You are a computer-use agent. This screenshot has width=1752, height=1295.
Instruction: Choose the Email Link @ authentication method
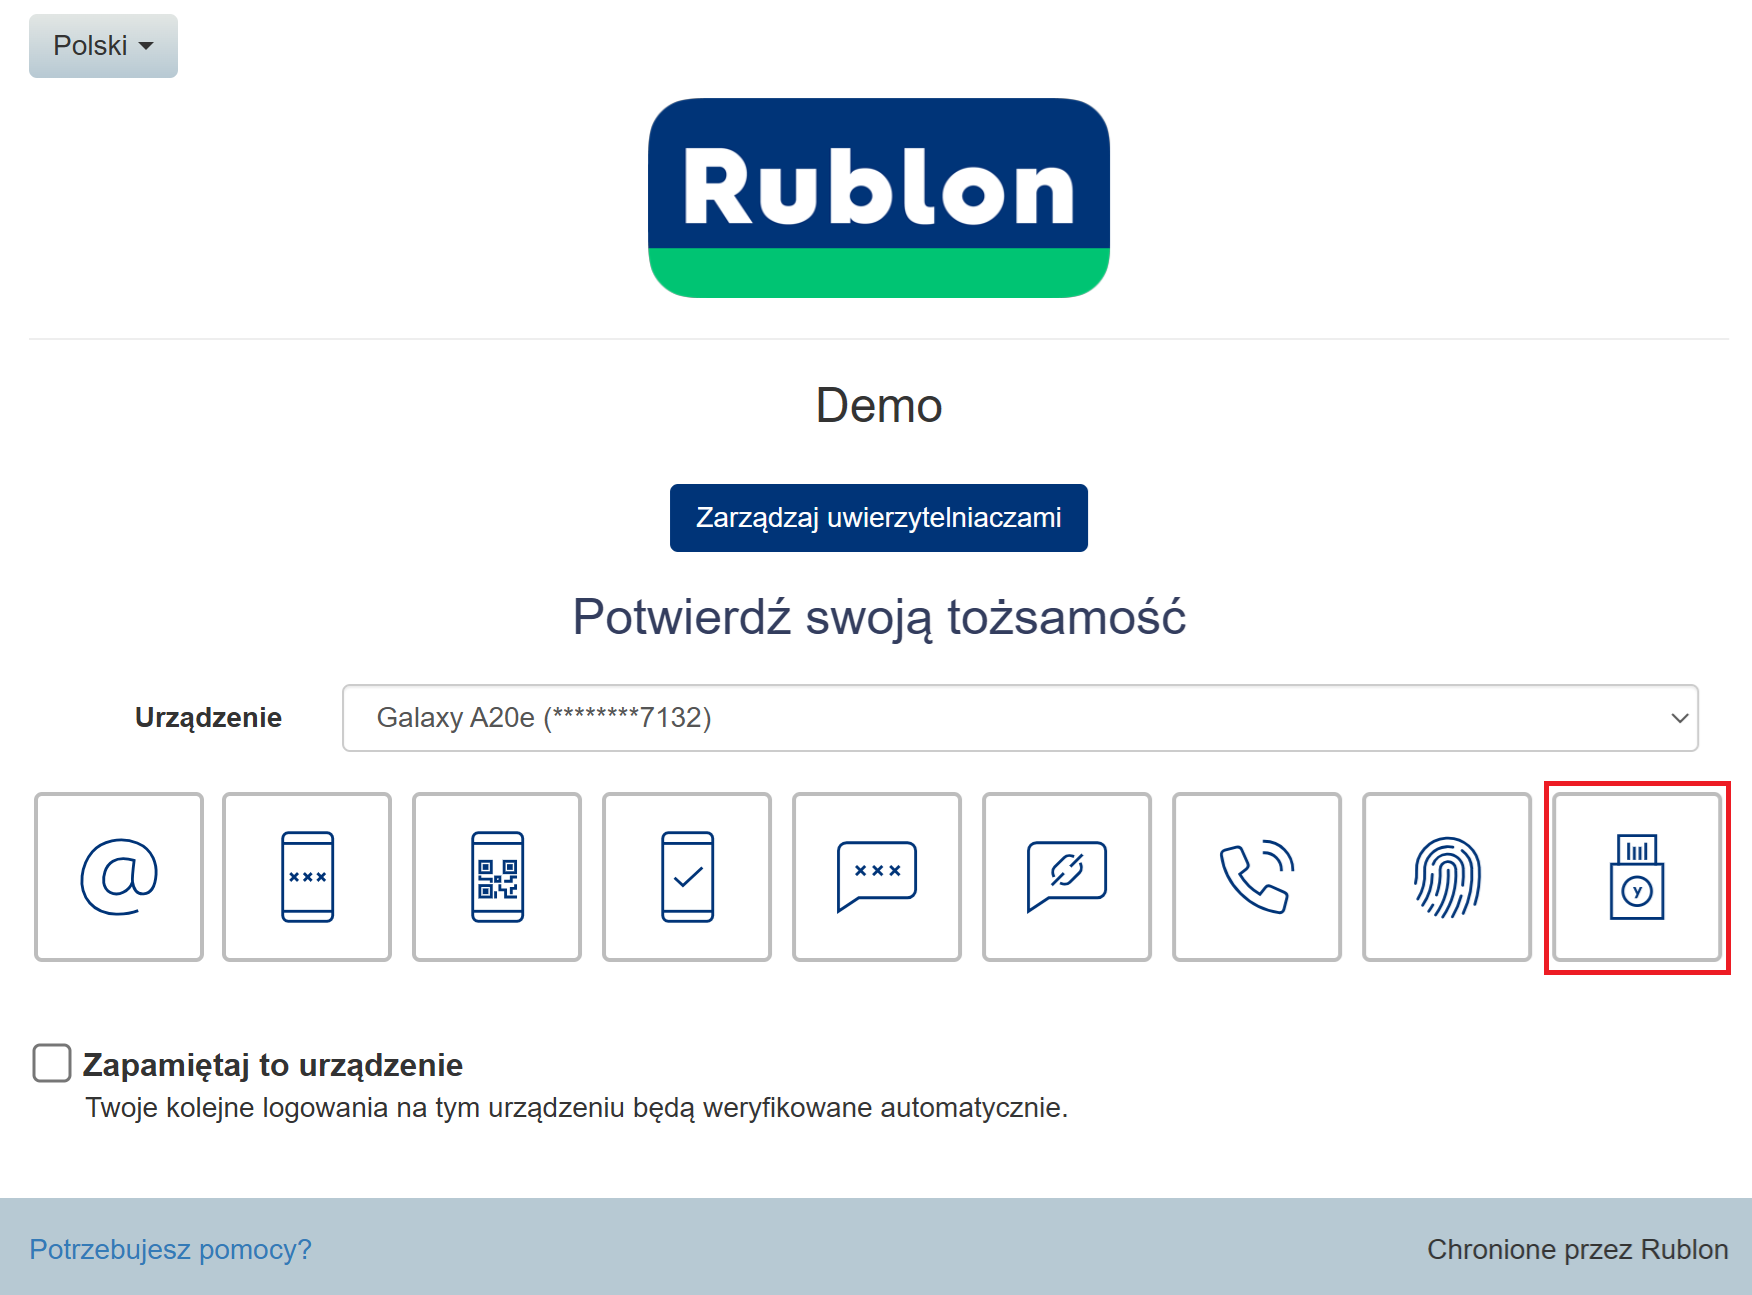119,877
